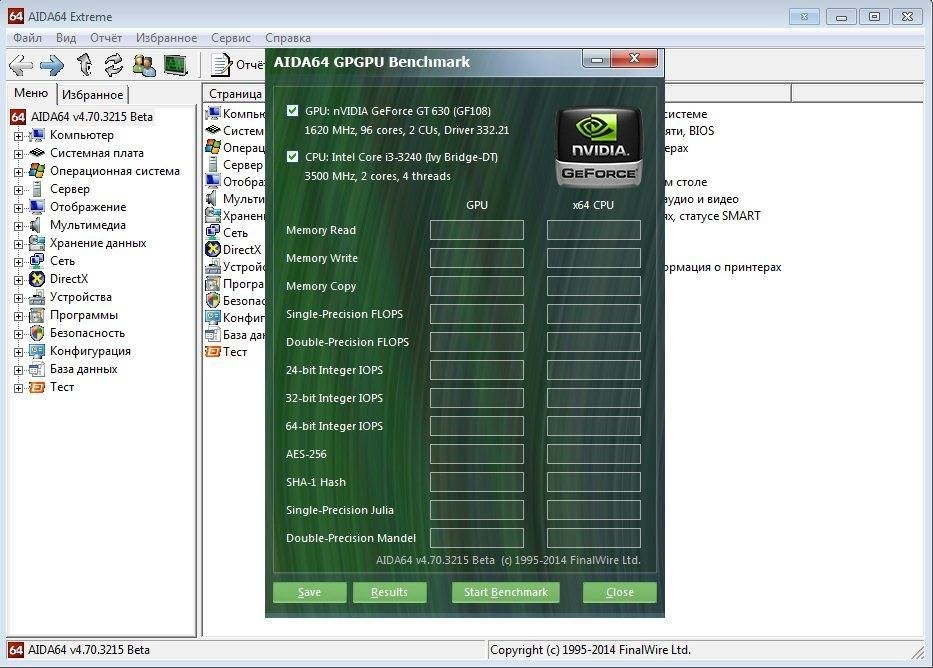This screenshot has height=668, width=933.
Task: Switch to the Избранное sidebar tab
Action: coord(93,95)
